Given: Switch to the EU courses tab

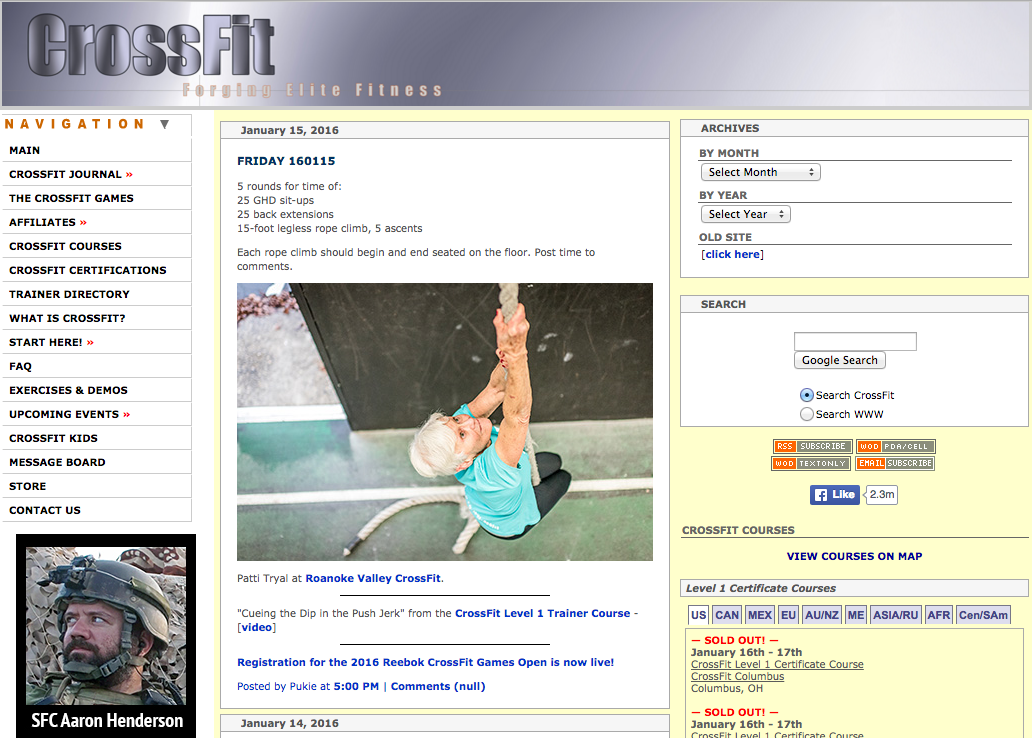Looking at the screenshot, I should point(788,615).
